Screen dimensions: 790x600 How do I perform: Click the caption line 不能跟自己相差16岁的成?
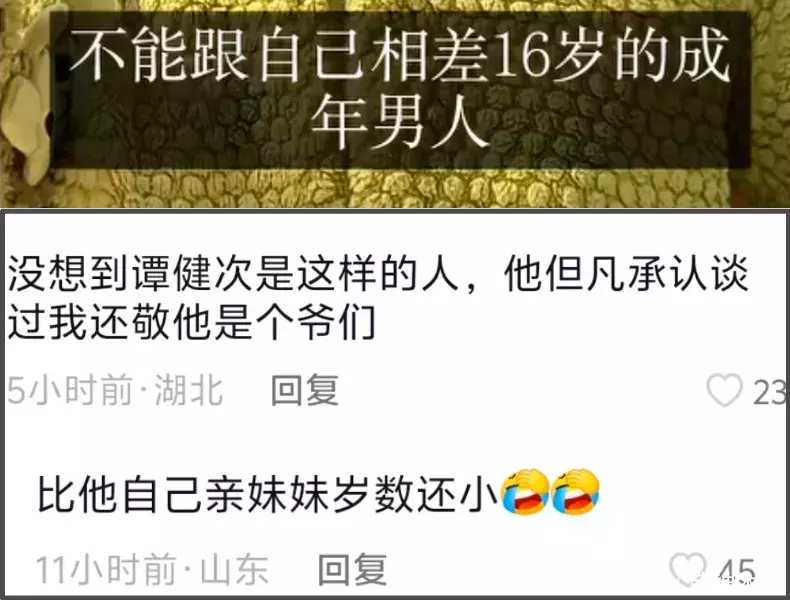pos(400,56)
